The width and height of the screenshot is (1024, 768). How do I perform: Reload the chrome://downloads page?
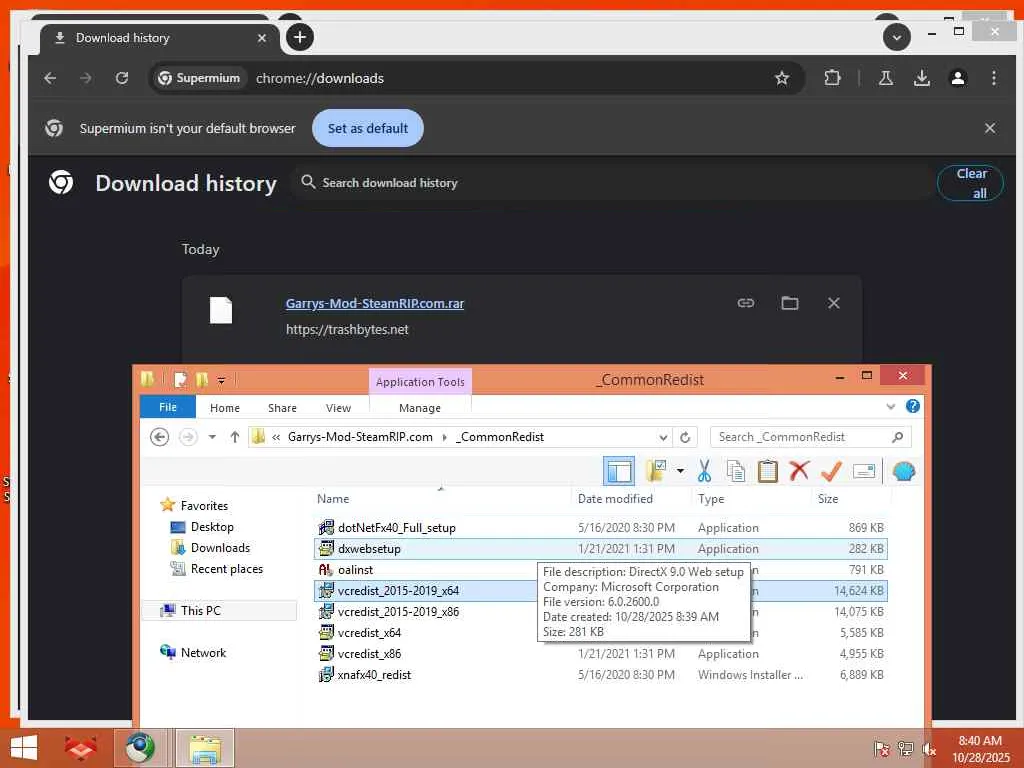point(121,78)
